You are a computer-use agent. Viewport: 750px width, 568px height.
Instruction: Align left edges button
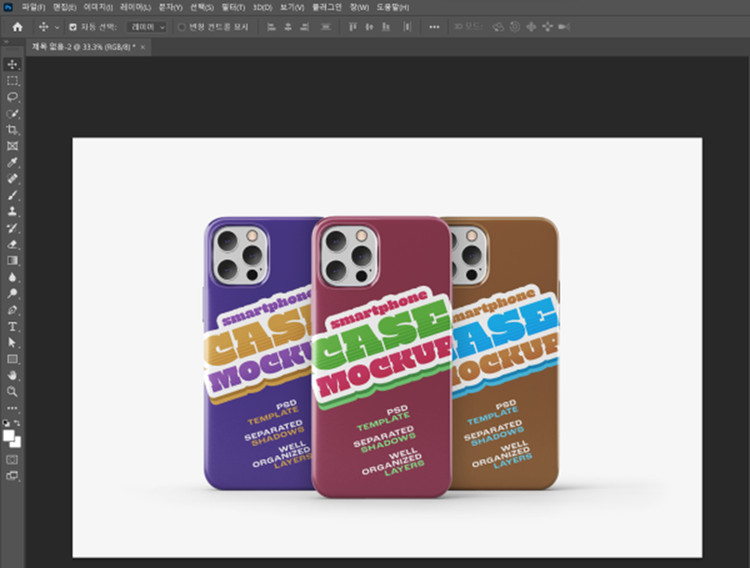tap(271, 27)
